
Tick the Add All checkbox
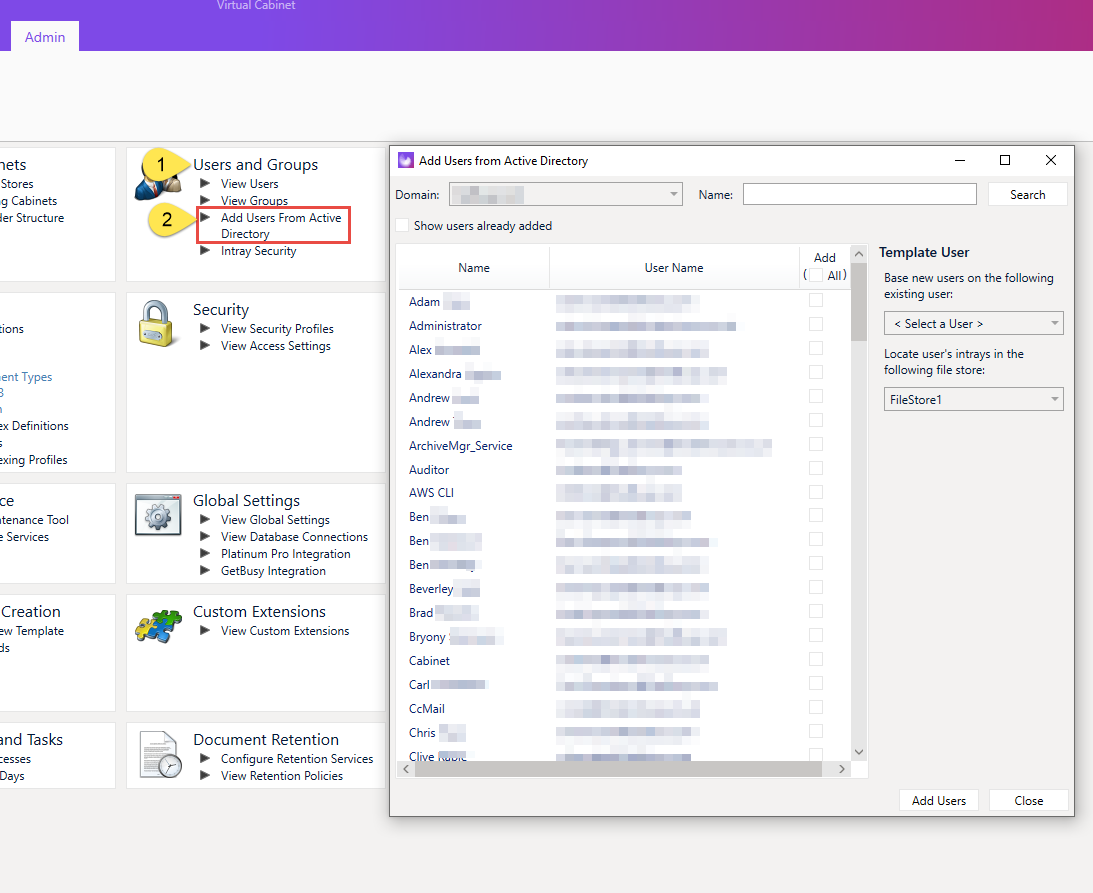click(816, 275)
